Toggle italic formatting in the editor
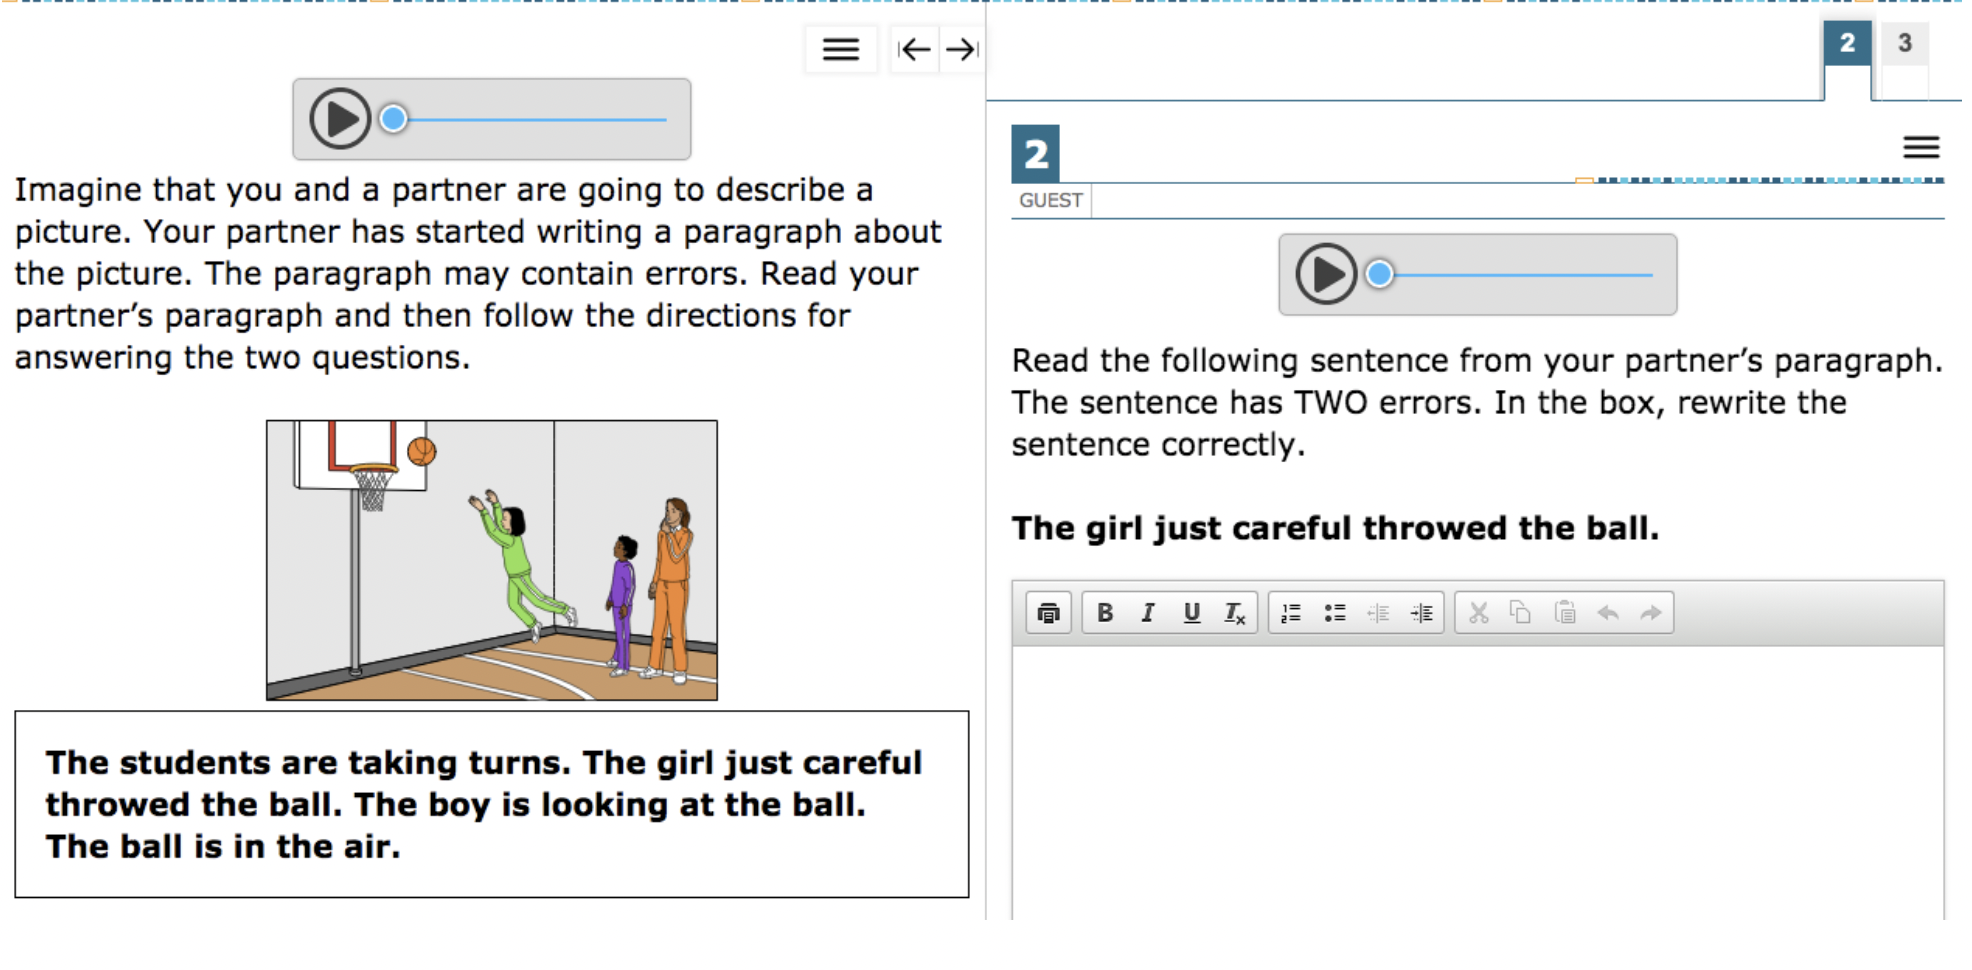This screenshot has height=970, width=1972. click(x=1148, y=613)
